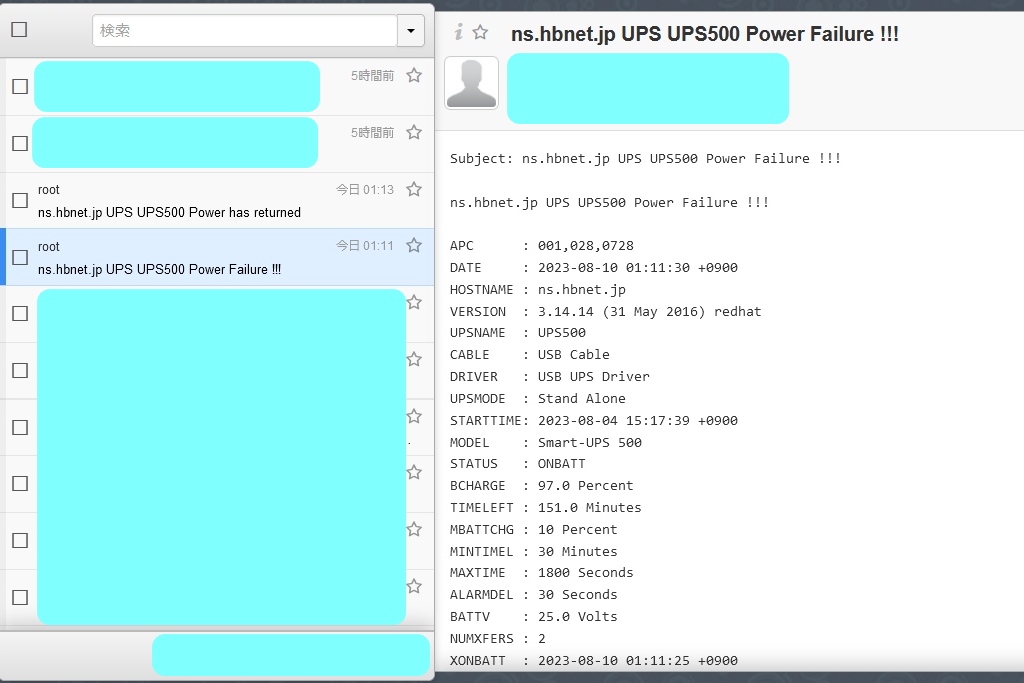Image resolution: width=1024 pixels, height=683 pixels.
Task: Select the first 5時間前 email checkbox
Action: [x=20, y=86]
